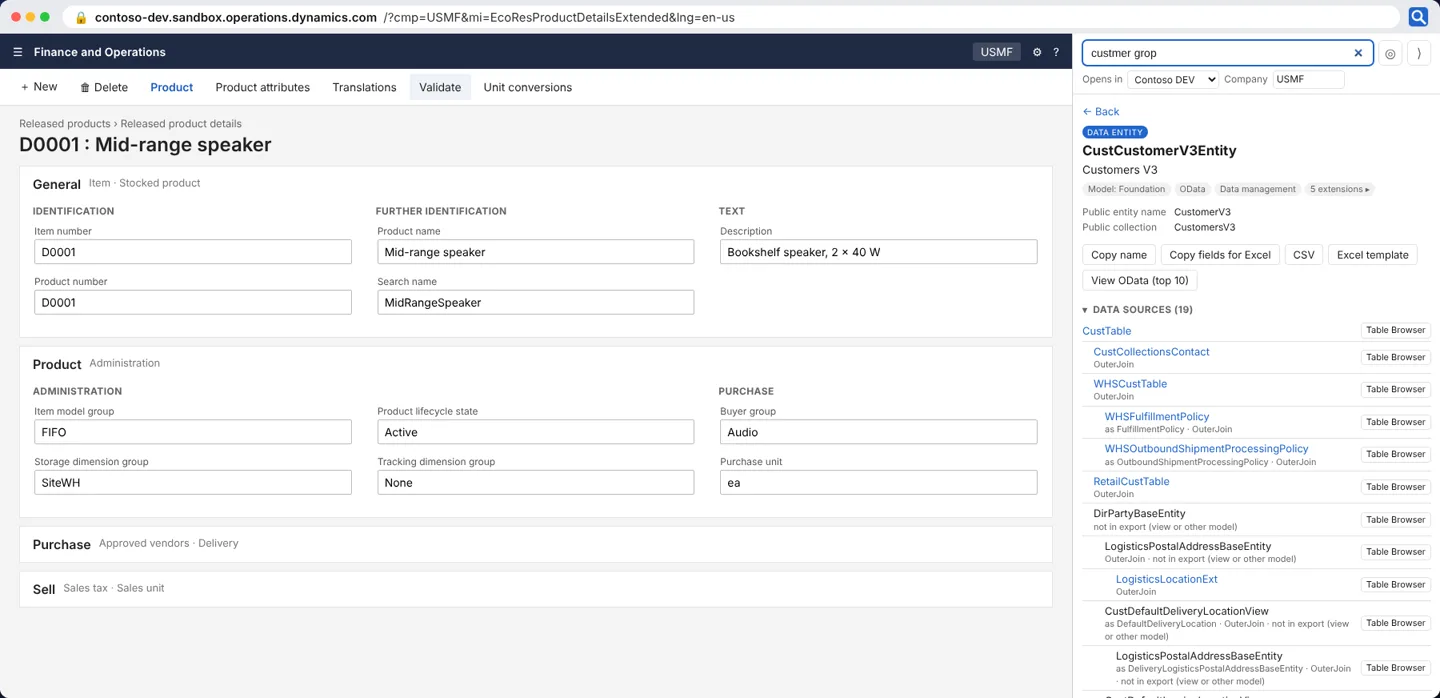This screenshot has width=1440, height=698.
Task: Open the help question mark icon
Action: 1056,52
